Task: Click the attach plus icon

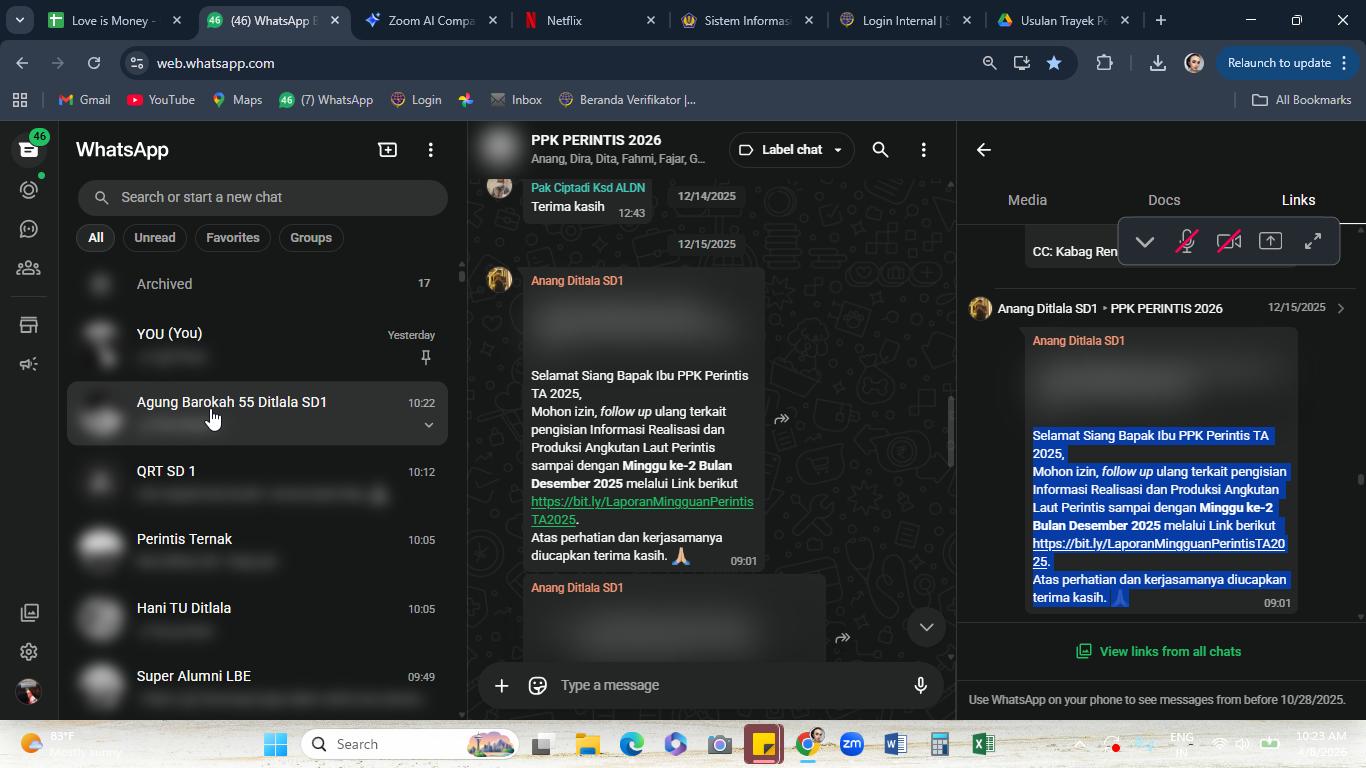Action: [x=502, y=685]
